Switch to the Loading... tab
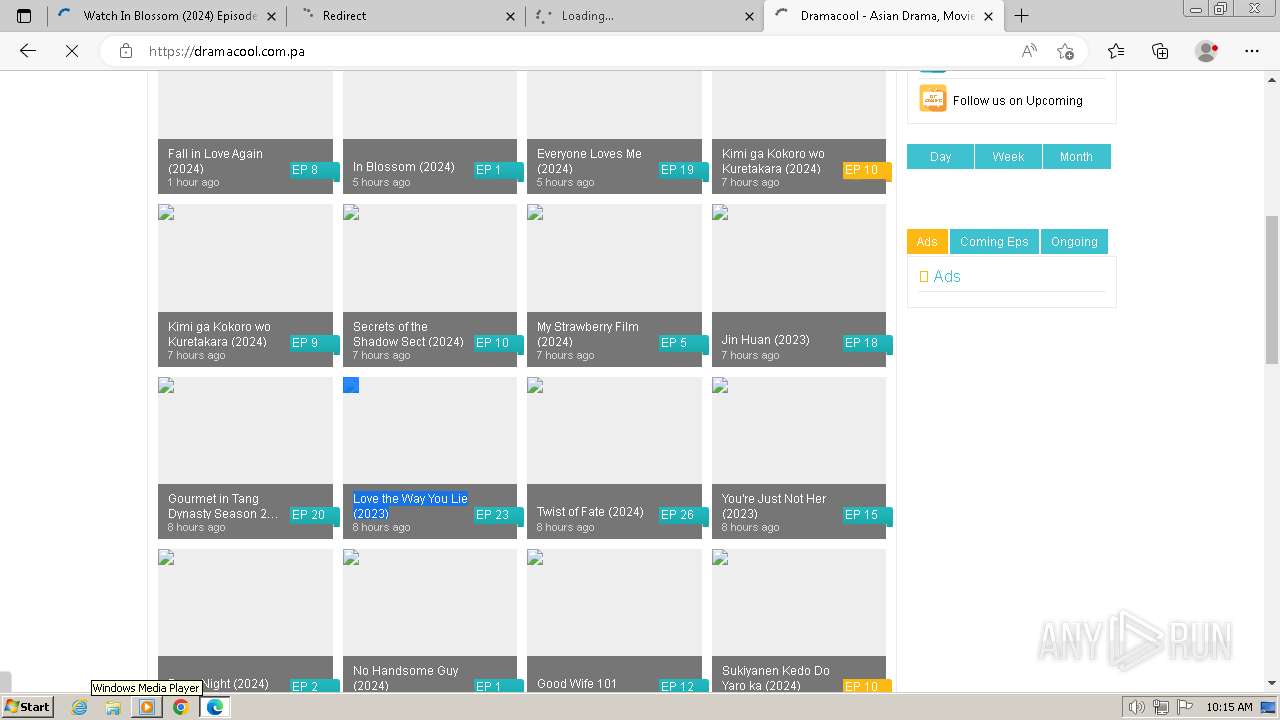This screenshot has height=720, width=1280. 645,16
